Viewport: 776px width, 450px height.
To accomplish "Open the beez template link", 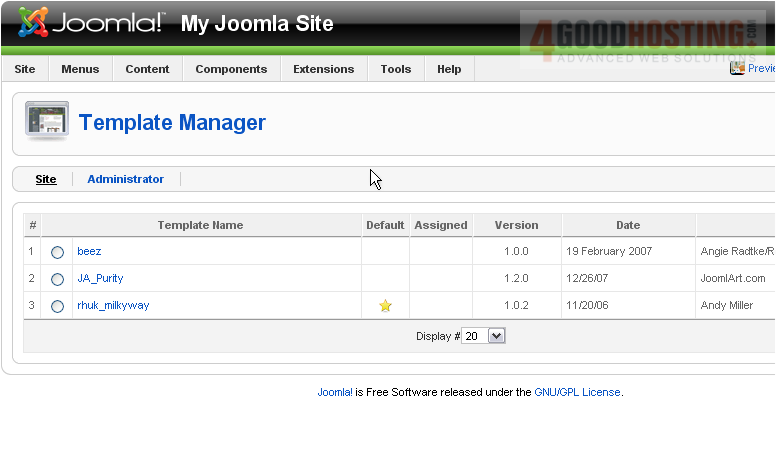I will [x=89, y=251].
